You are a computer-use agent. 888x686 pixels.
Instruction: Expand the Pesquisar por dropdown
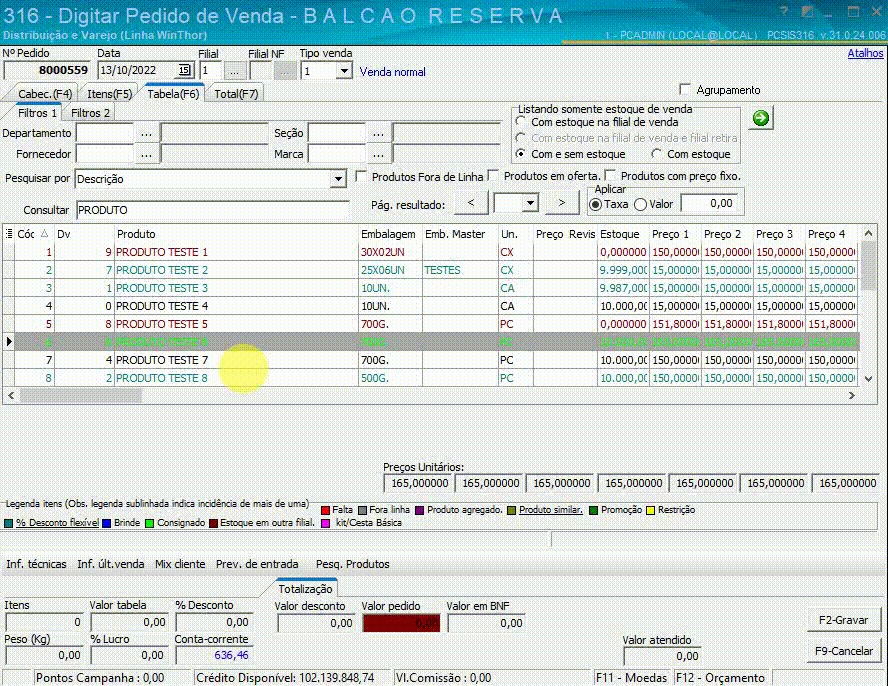coord(338,179)
